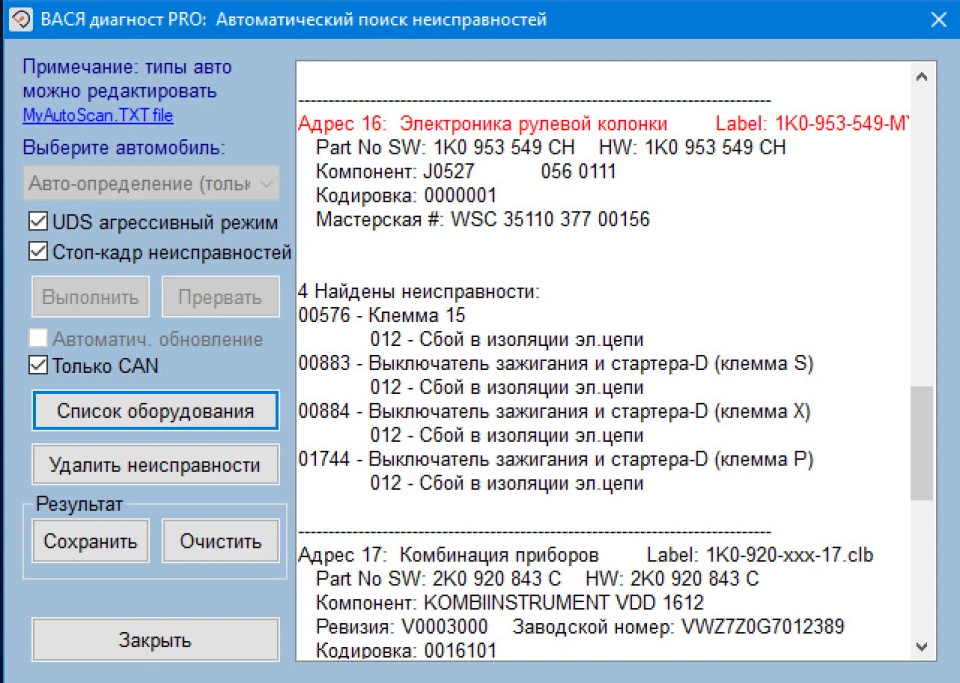Click the 4 Найдены неисправности line
This screenshot has width=960, height=683.
pos(419,291)
